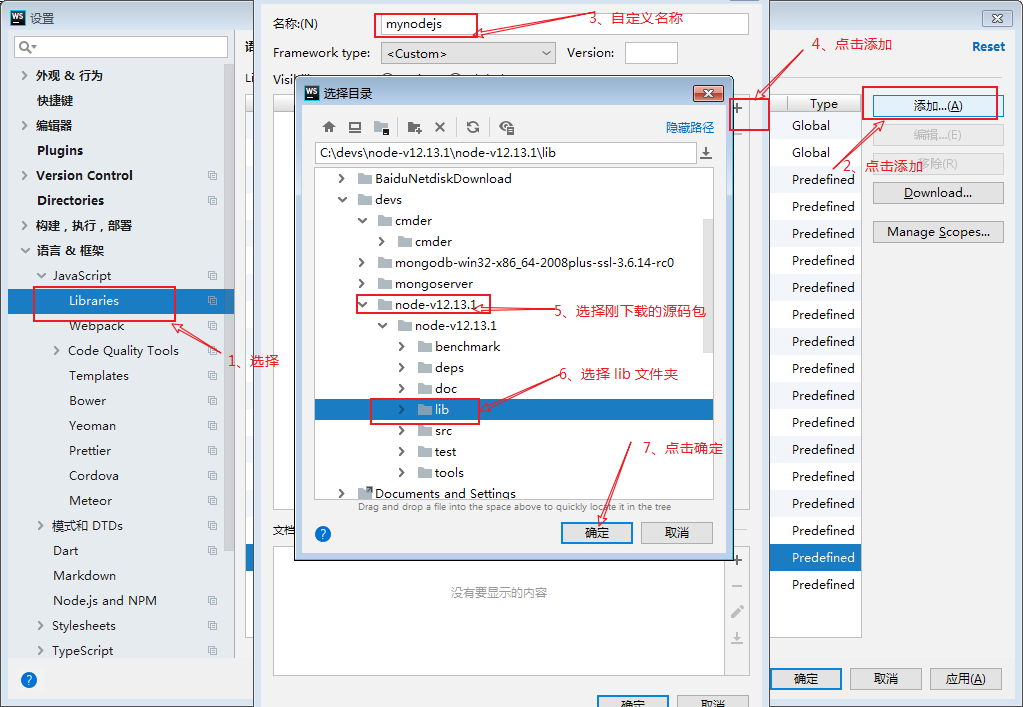Viewport: 1023px width, 707px height.
Task: Open Plugins settings page
Action: point(60,151)
